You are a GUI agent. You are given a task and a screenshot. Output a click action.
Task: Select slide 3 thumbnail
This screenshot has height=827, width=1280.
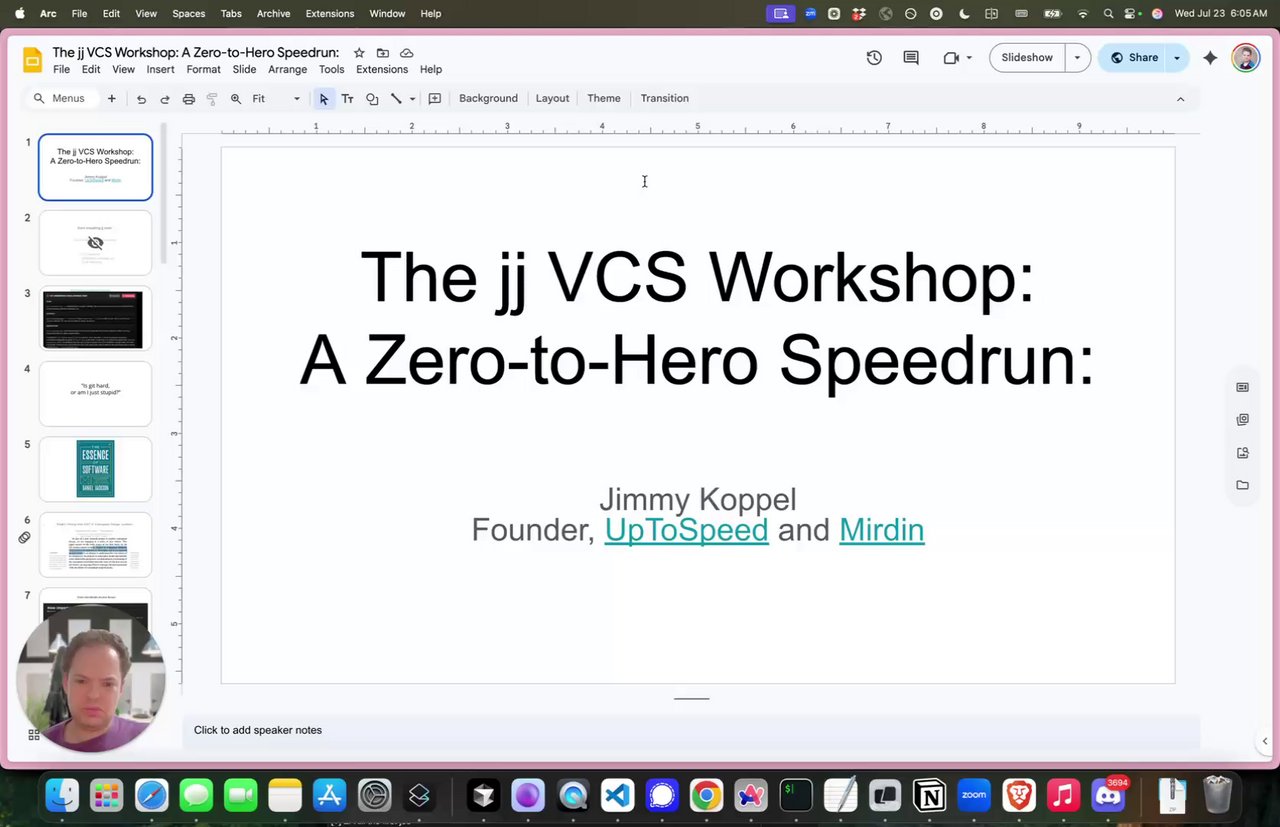[95, 319]
